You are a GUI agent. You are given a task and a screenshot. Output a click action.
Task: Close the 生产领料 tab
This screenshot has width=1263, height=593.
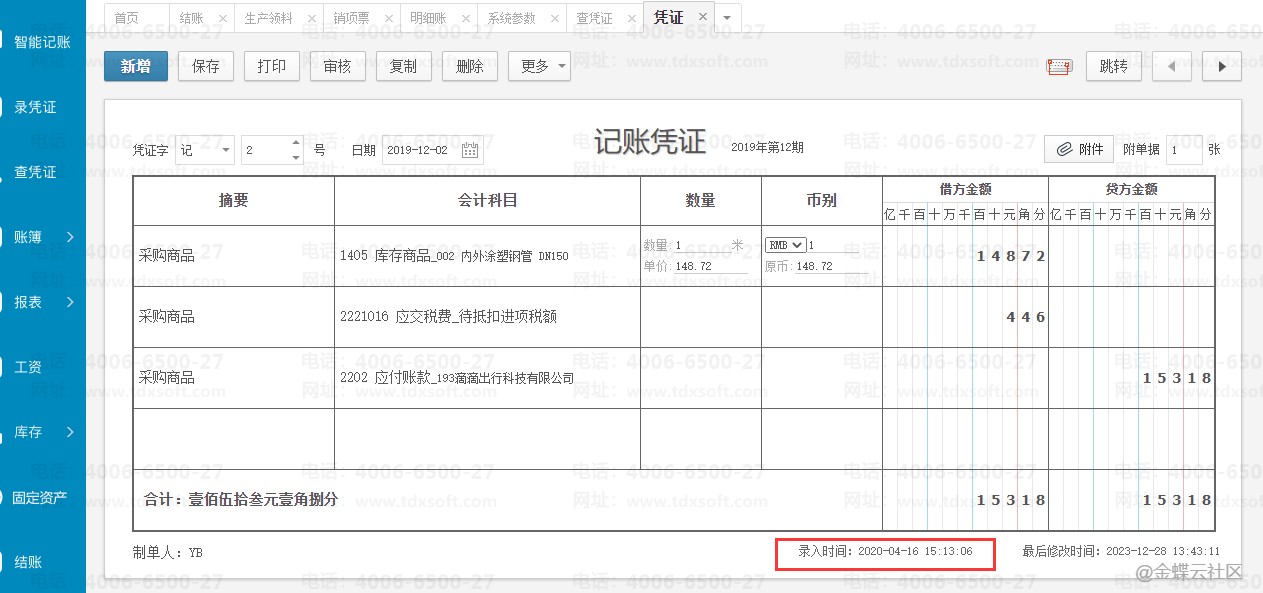tap(312, 18)
